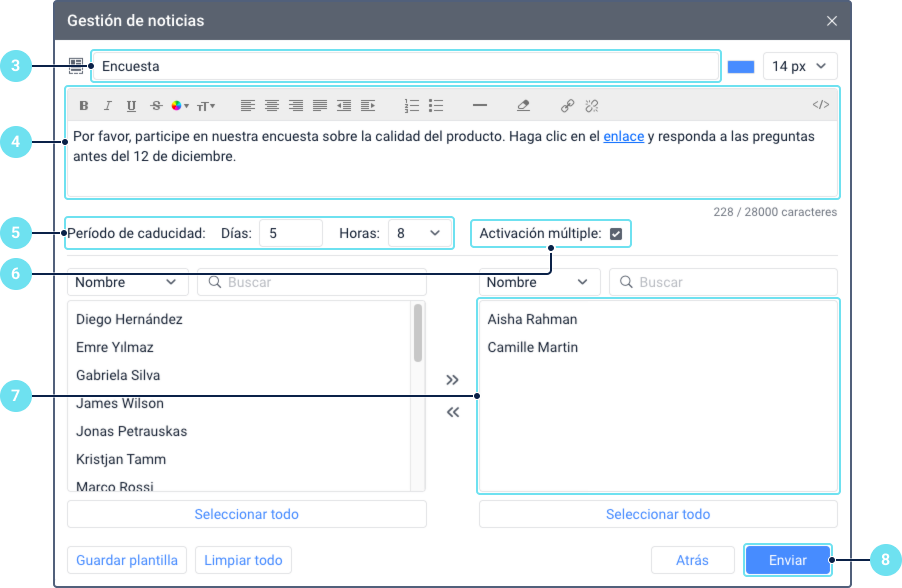902x588 pixels.
Task: Insert a link with the chain icon
Action: tap(567, 106)
